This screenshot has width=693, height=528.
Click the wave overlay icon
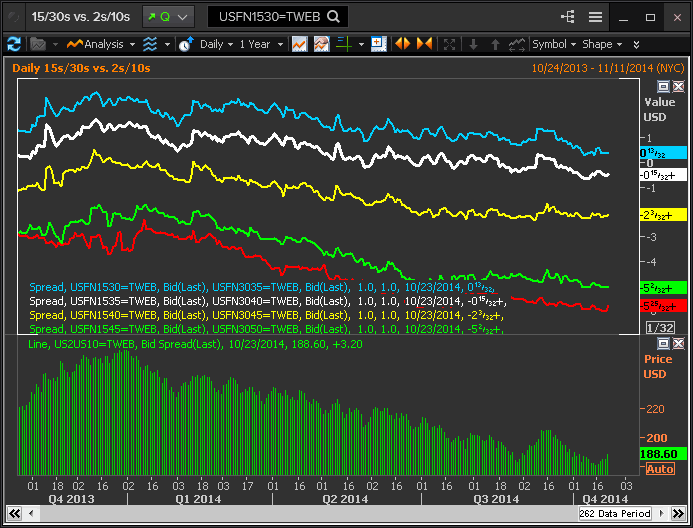[x=150, y=44]
